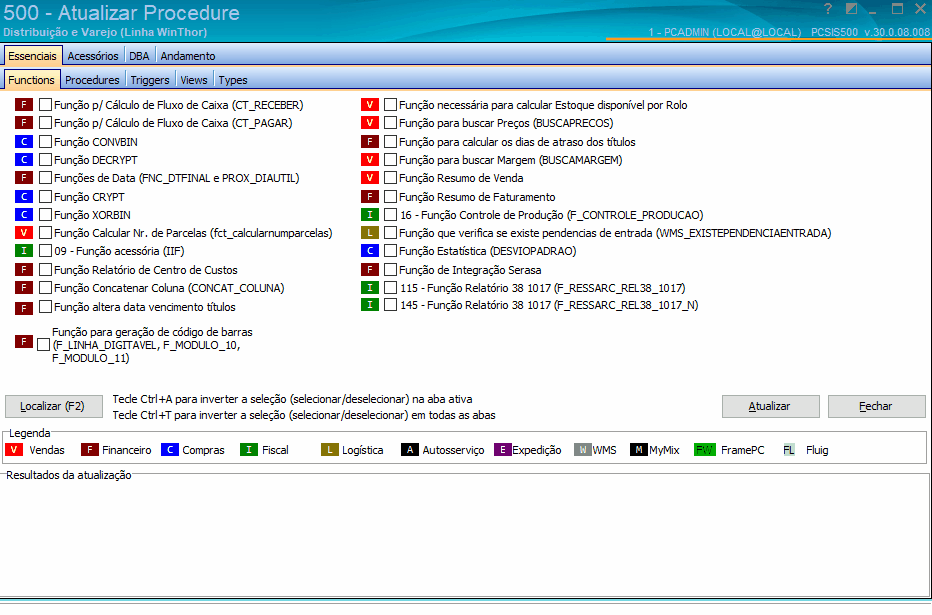Viewport: 932px width, 615px height.
Task: Click the L badge beside WMS_EXISTEPENDENCIAENTRADA
Action: 370,233
